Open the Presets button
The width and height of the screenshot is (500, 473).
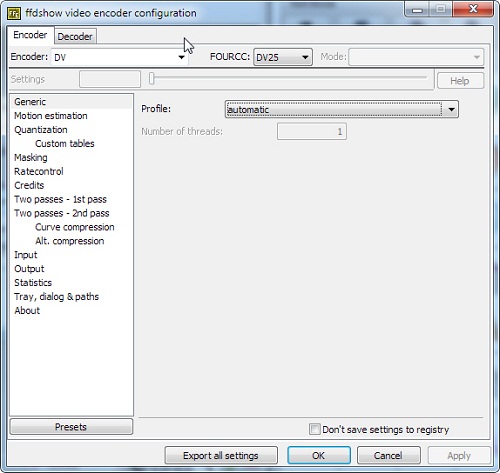pyautogui.click(x=71, y=427)
